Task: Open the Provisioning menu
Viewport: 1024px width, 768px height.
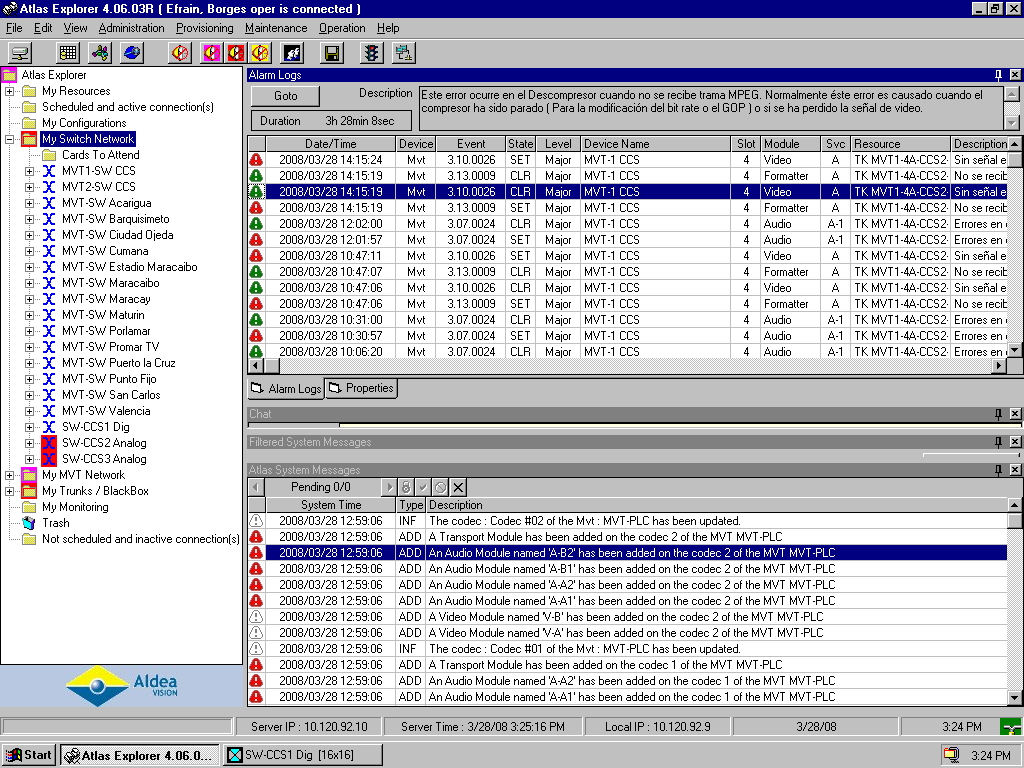Action: 204,28
